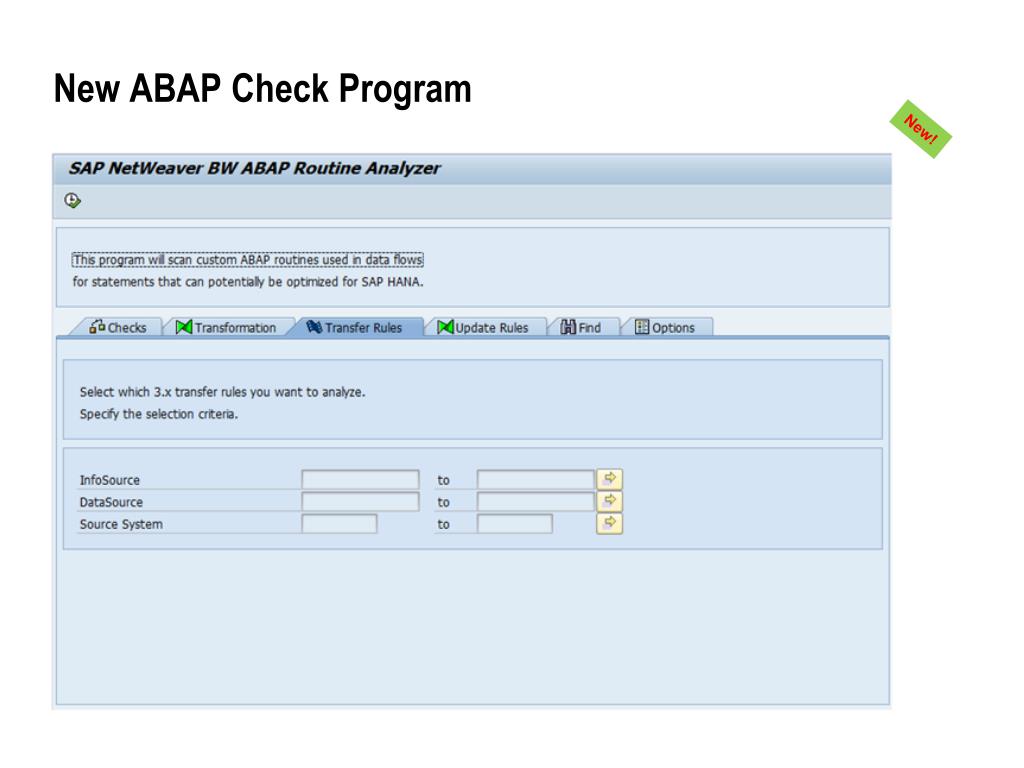
Task: Click the 'for statements that can potentially be optimized' text
Action: (x=248, y=282)
